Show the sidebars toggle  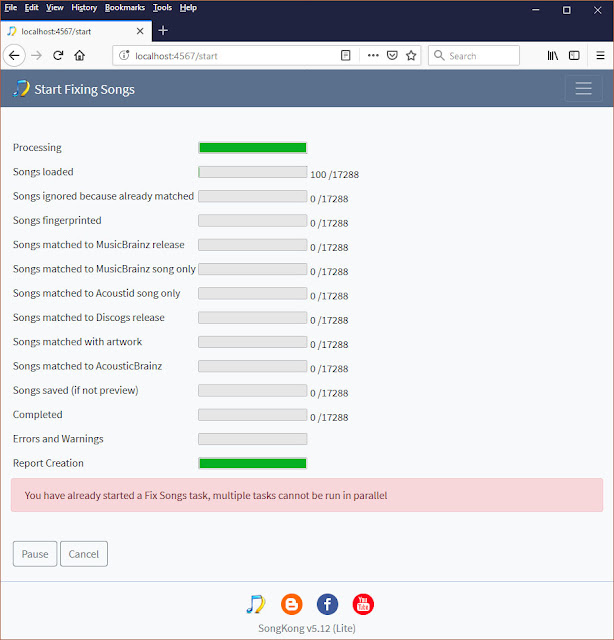coord(574,56)
